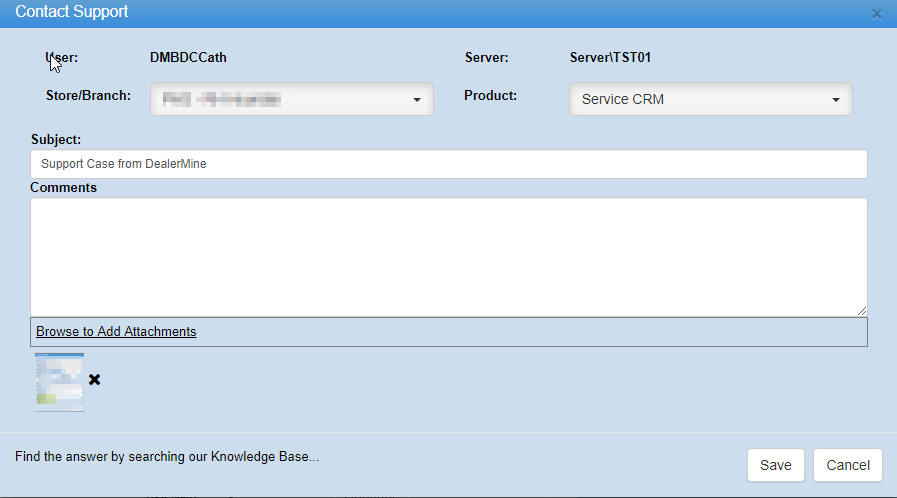Open the attached screenshot thumbnail

[x=60, y=381]
